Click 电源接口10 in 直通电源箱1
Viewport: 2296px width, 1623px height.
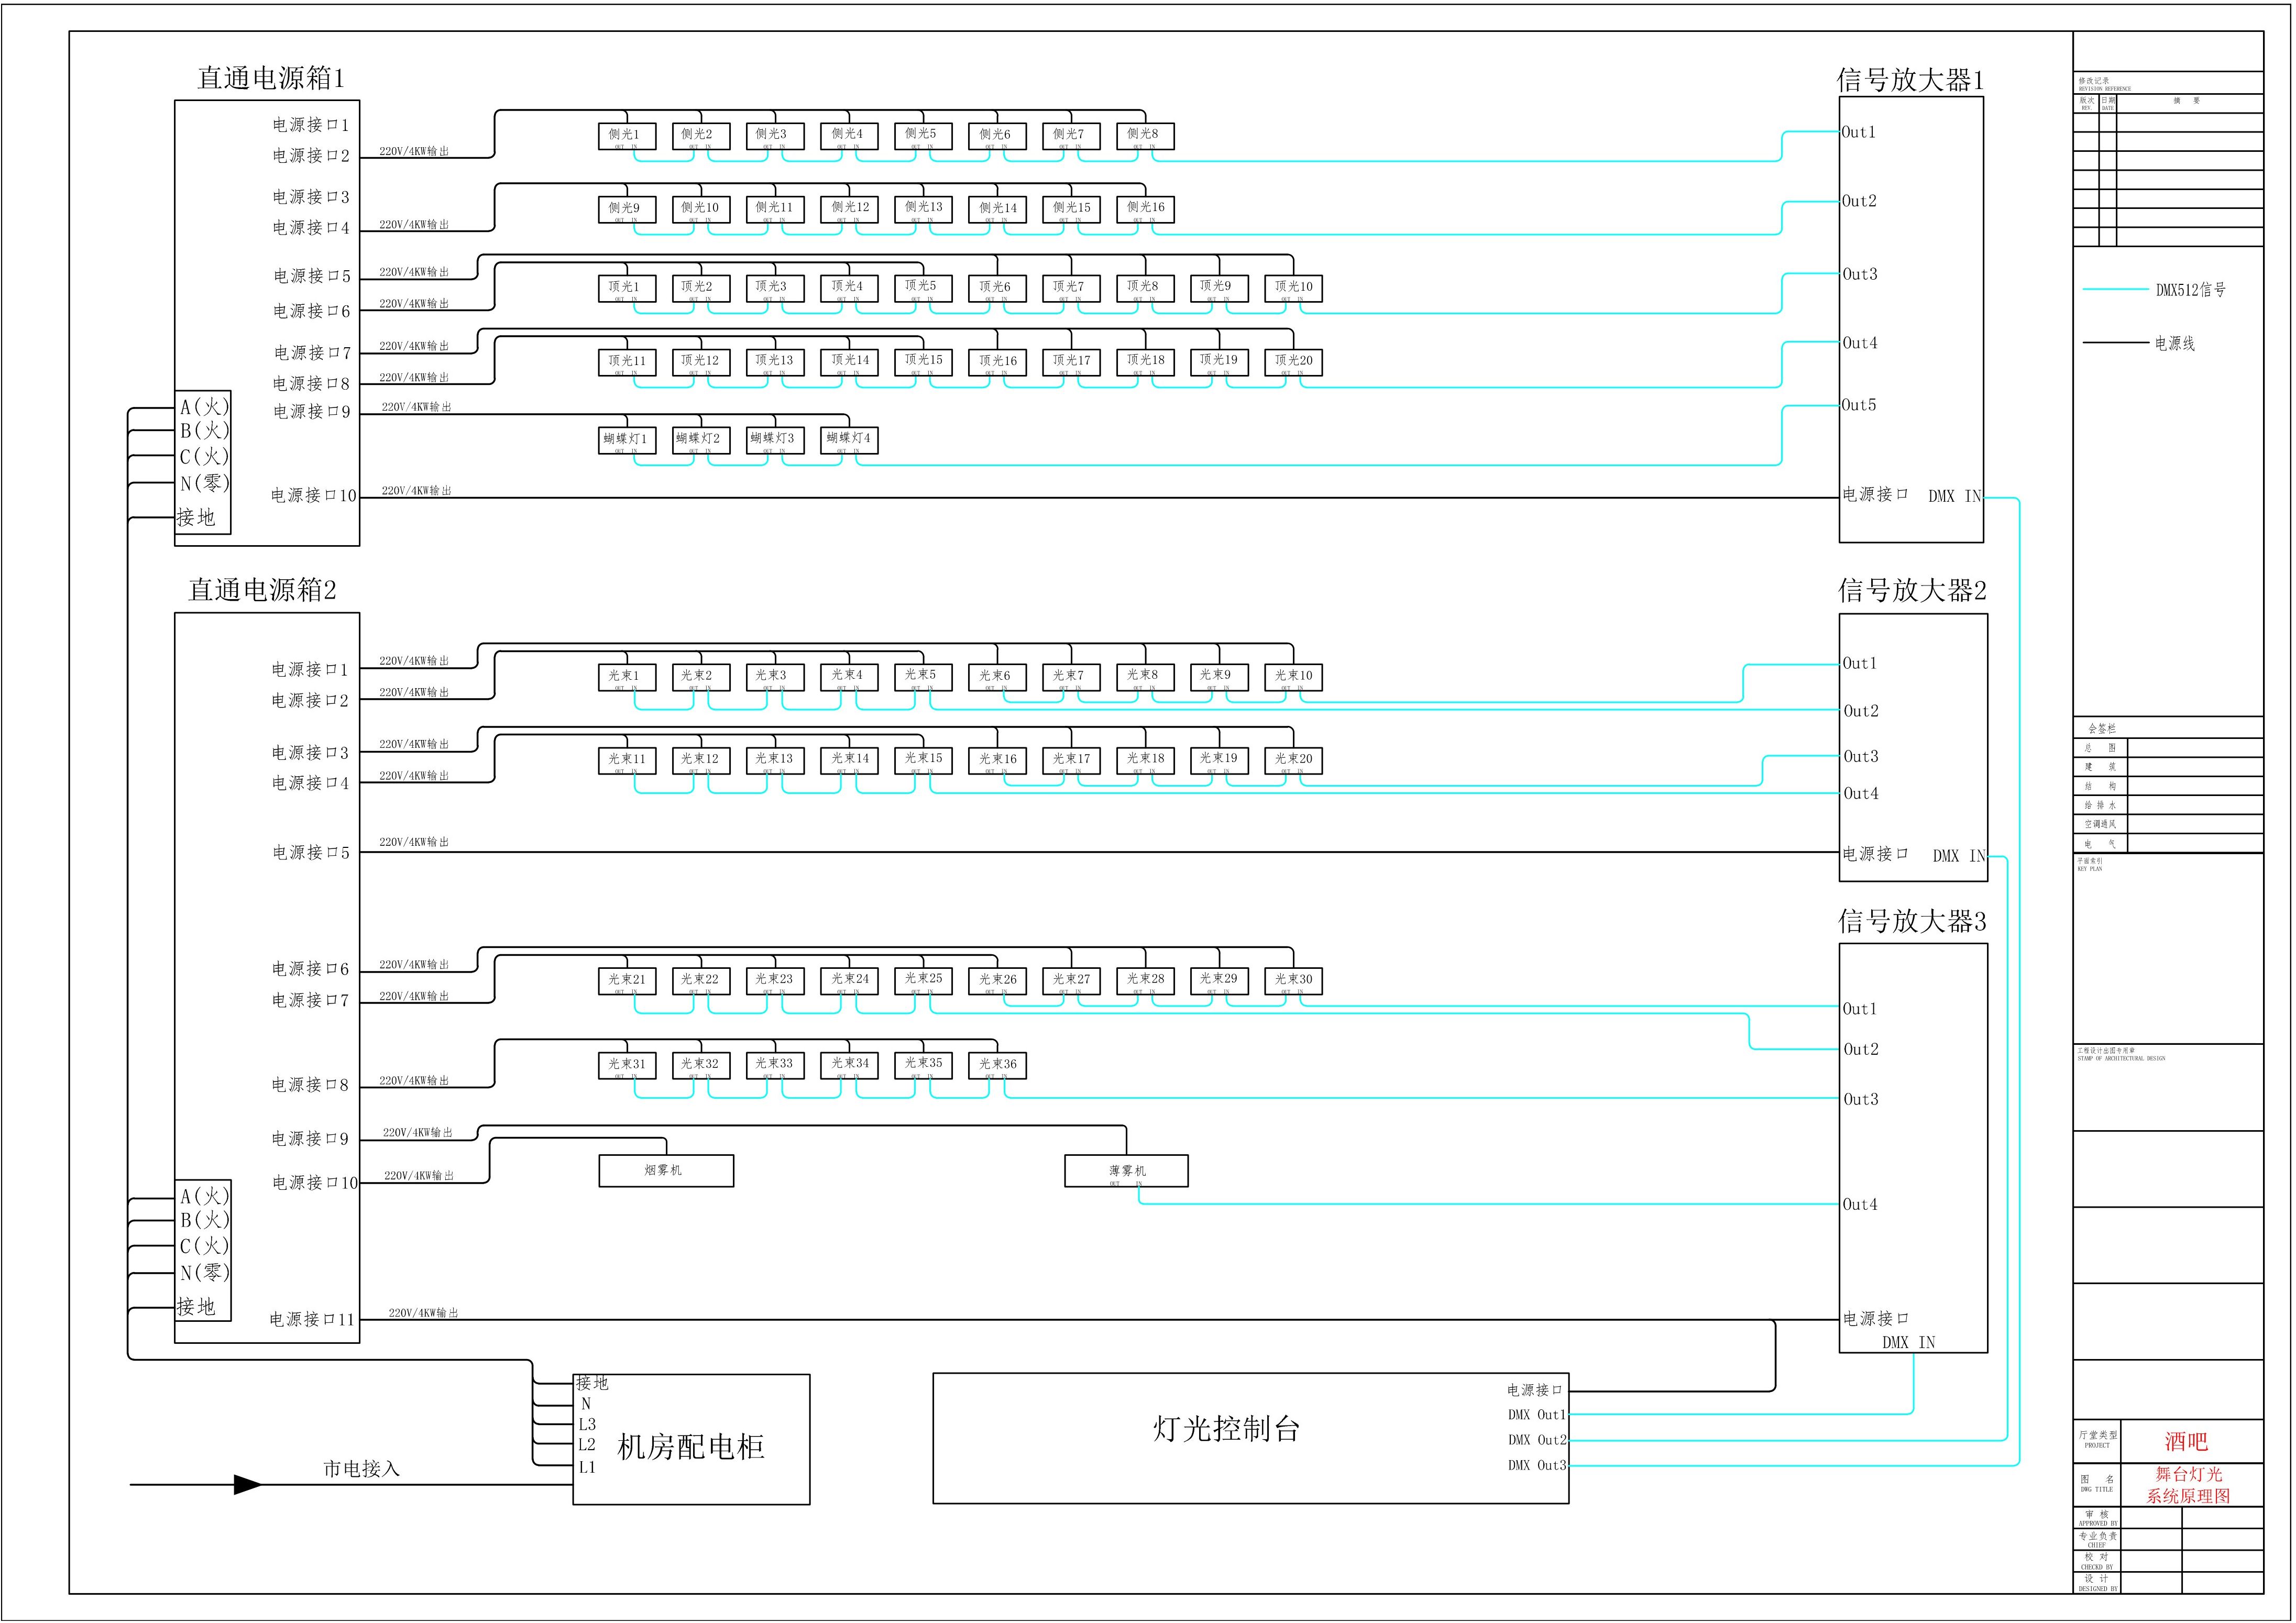click(314, 496)
